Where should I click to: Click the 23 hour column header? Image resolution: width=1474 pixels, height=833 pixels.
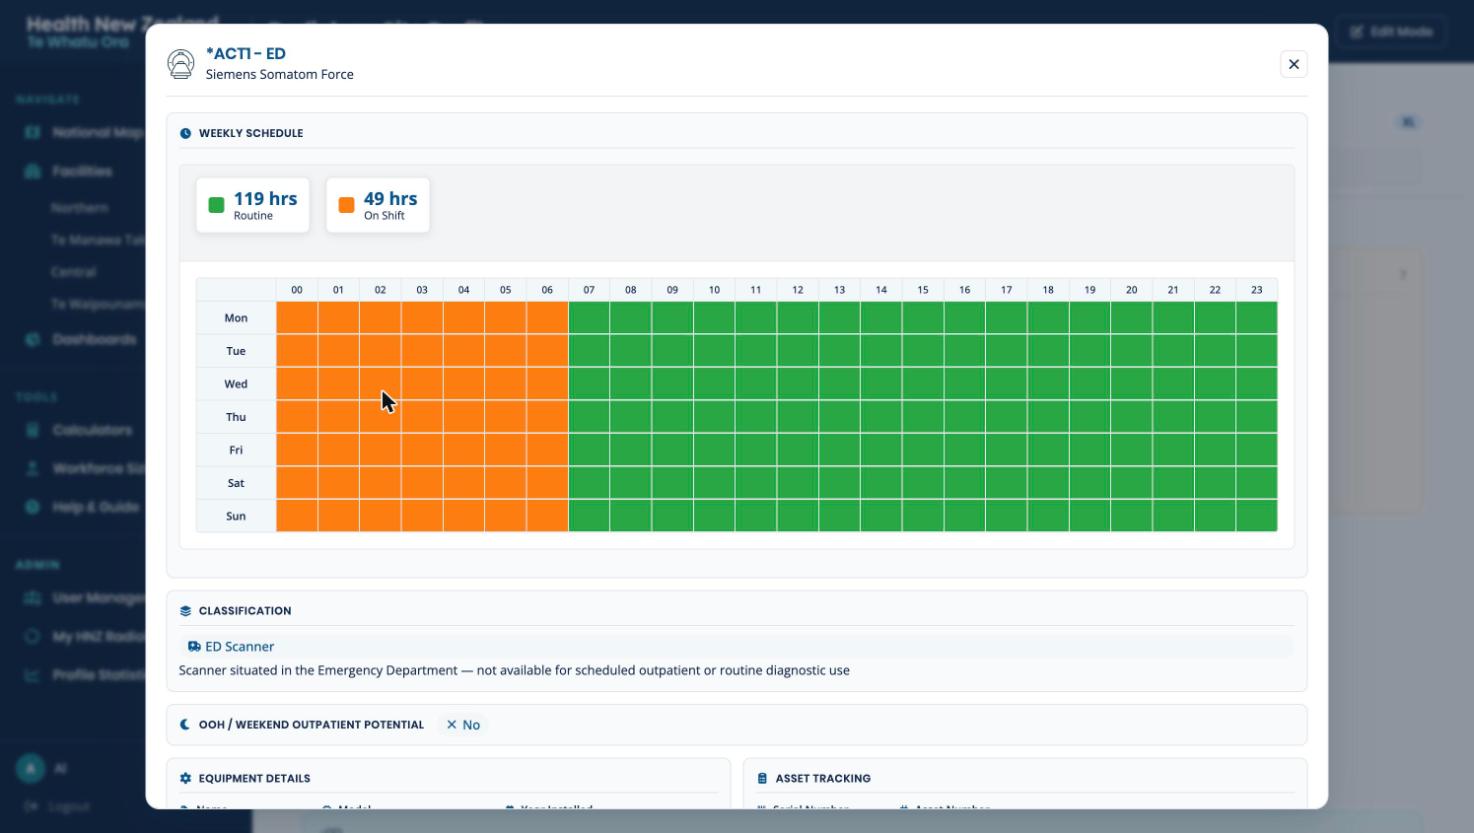click(1257, 290)
